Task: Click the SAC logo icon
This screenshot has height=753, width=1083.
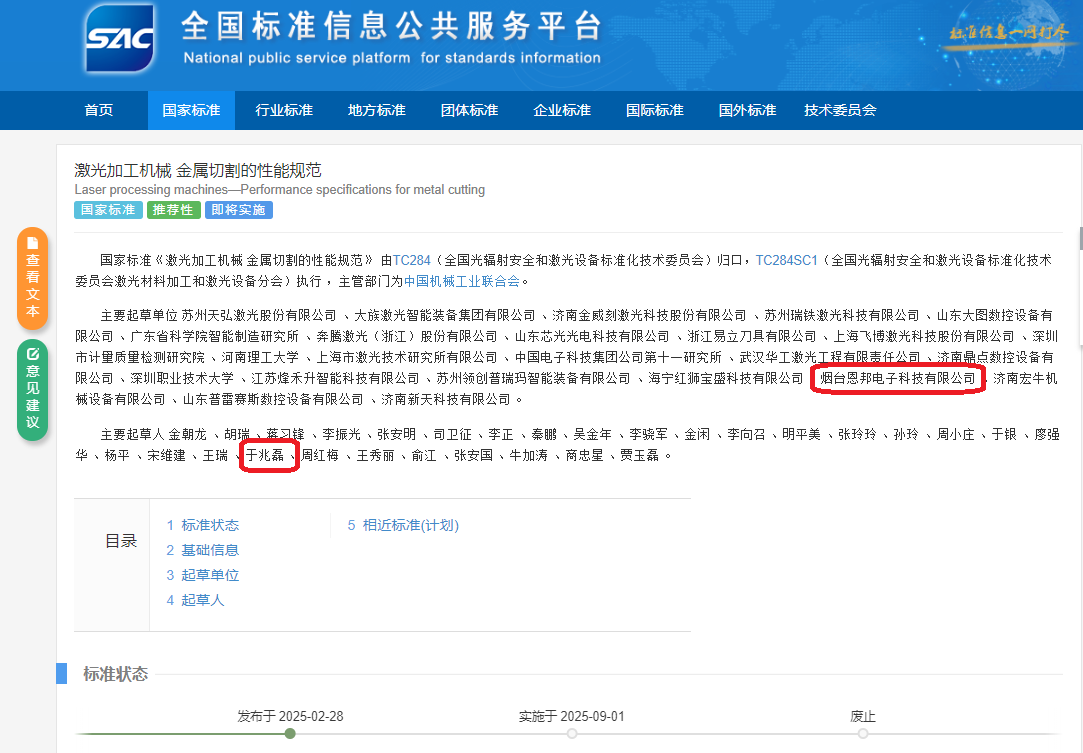Action: (x=119, y=38)
